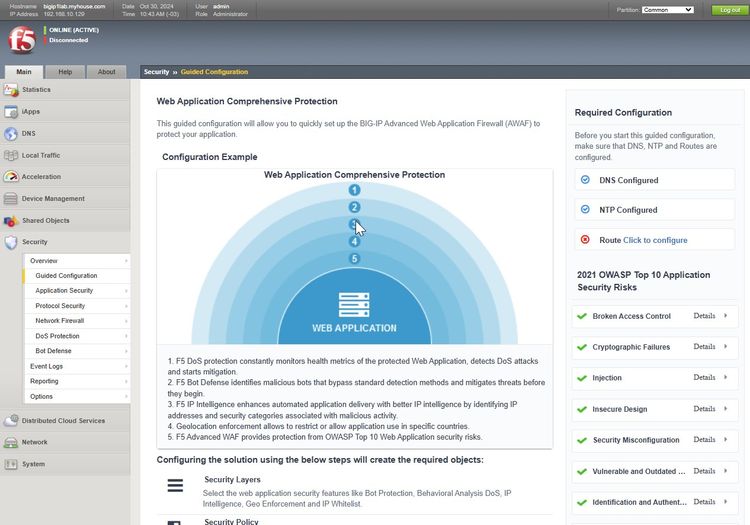Image resolution: width=750 pixels, height=525 pixels.
Task: Click the Disconnected status text
Action: (x=68, y=40)
